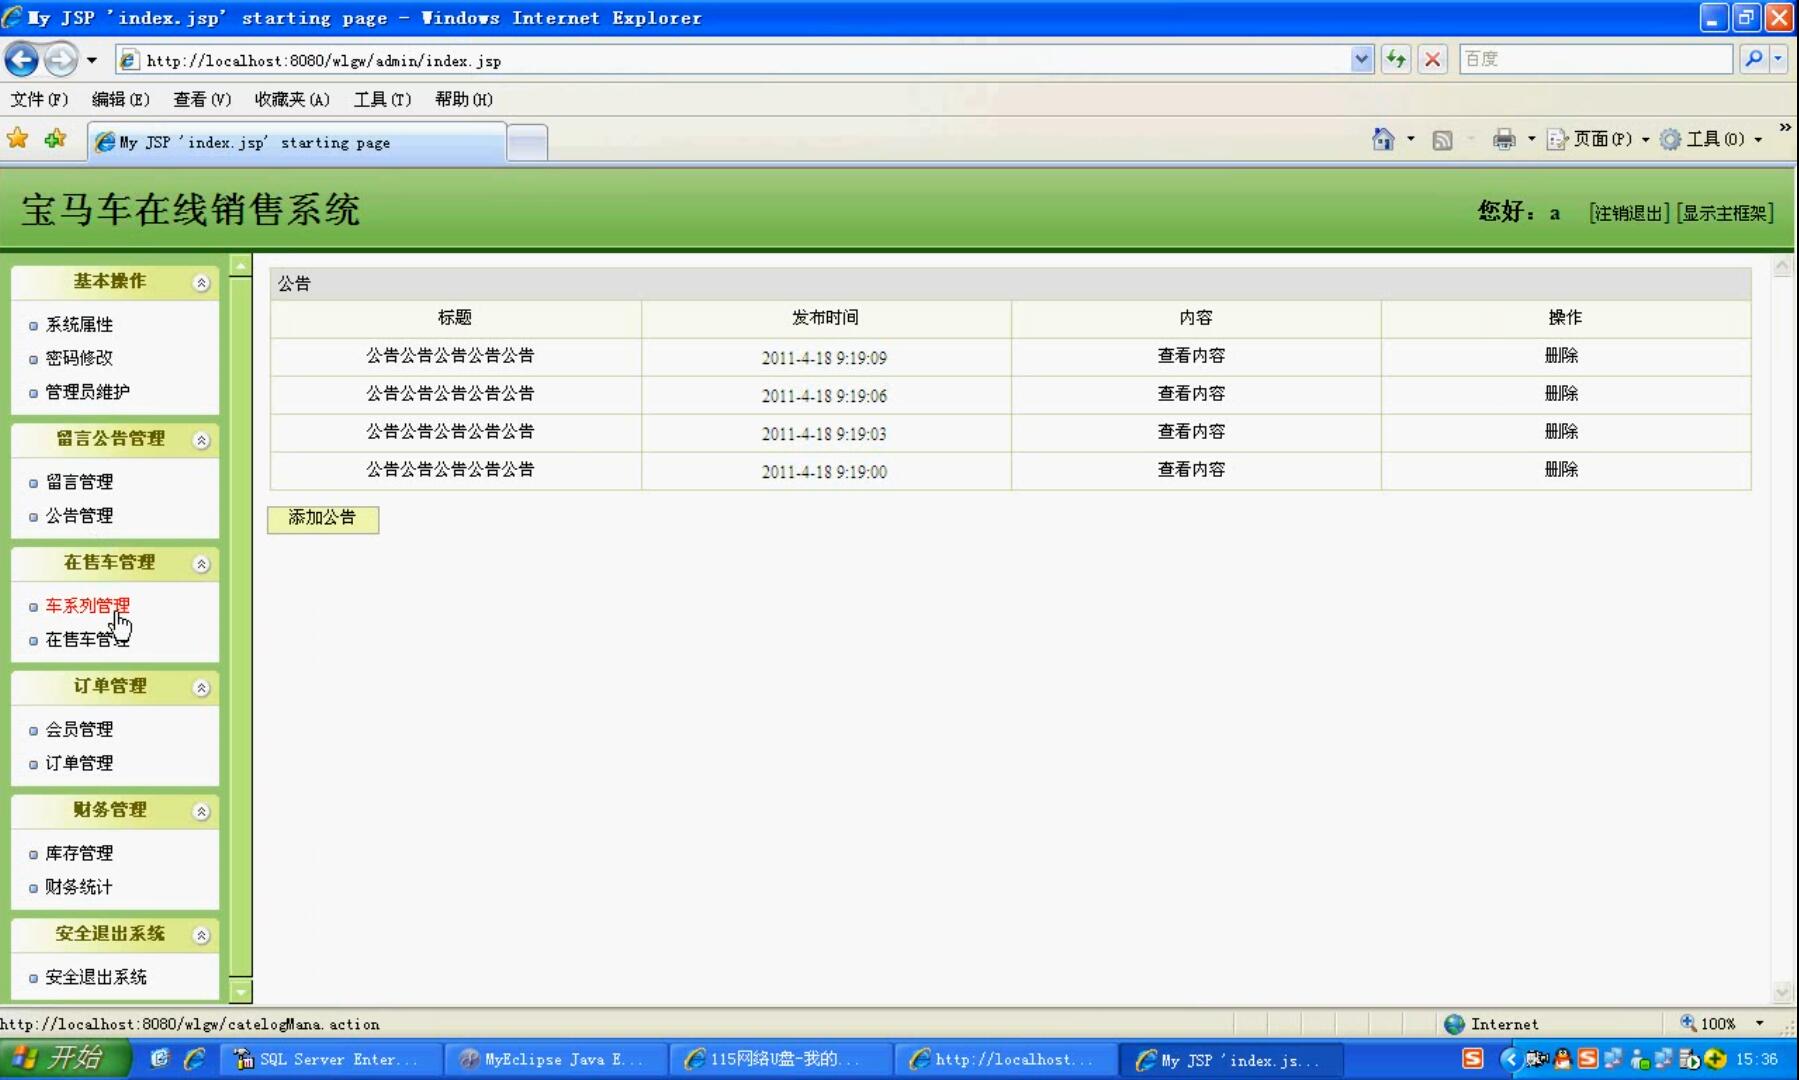Go back with the browser Back arrow
The height and width of the screenshot is (1080, 1799).
(x=21, y=60)
